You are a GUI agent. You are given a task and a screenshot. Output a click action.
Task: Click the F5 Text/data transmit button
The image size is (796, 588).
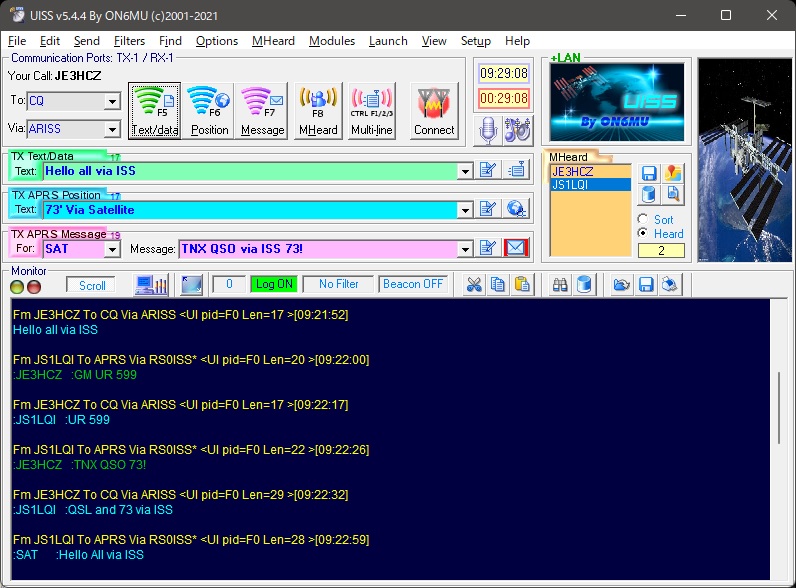click(155, 110)
